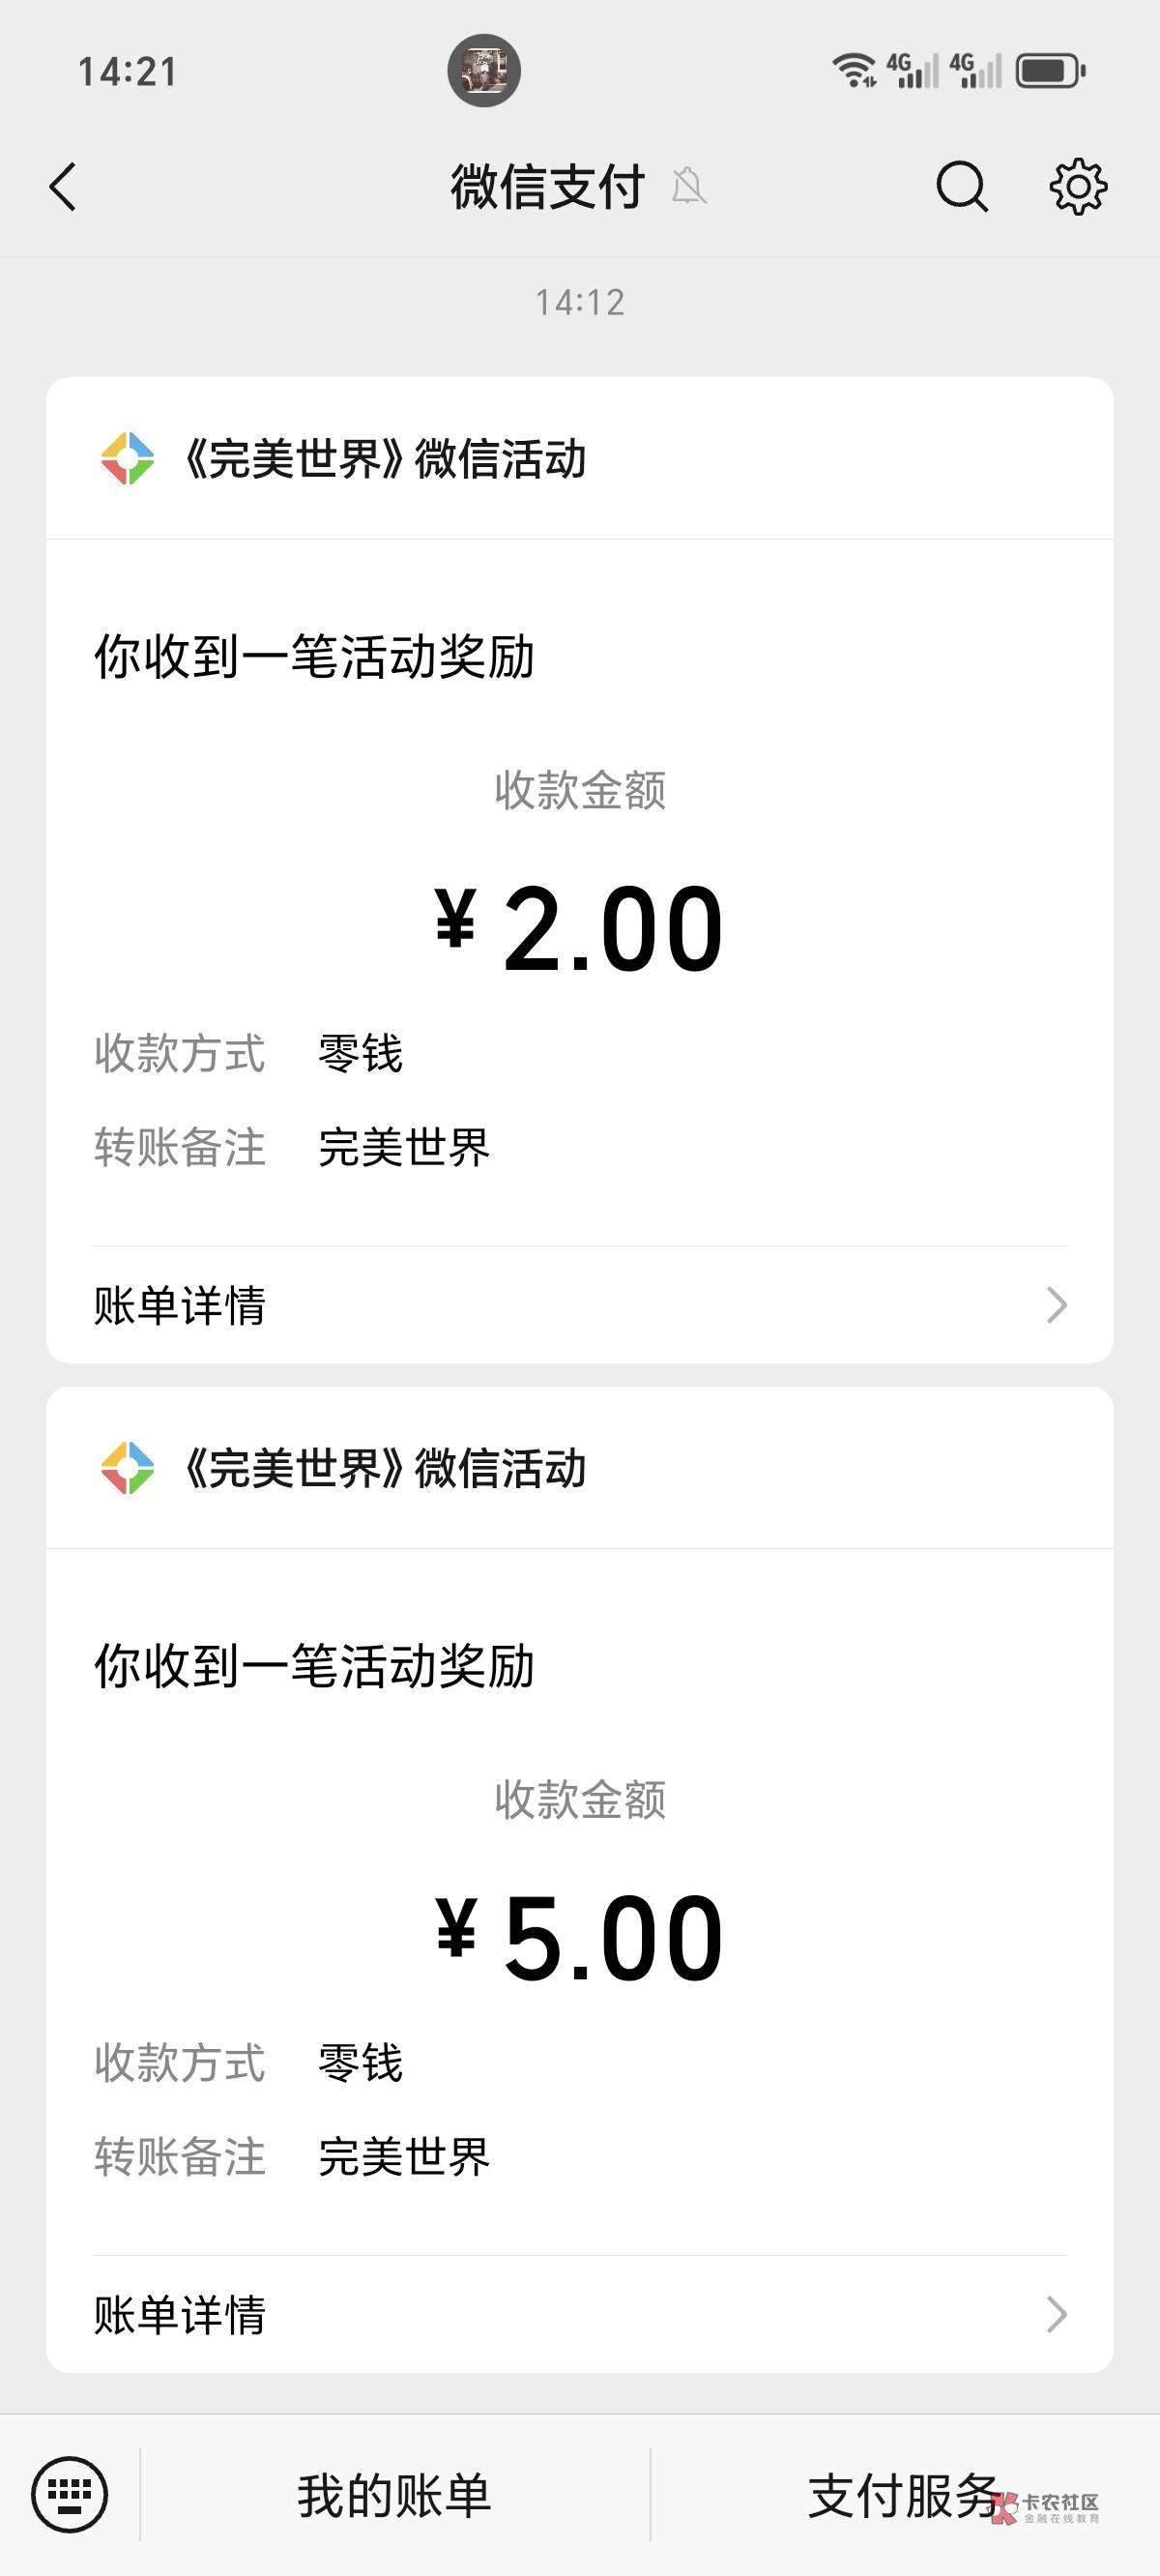Open the settings gear icon
The height and width of the screenshot is (2576, 1160).
1078,187
